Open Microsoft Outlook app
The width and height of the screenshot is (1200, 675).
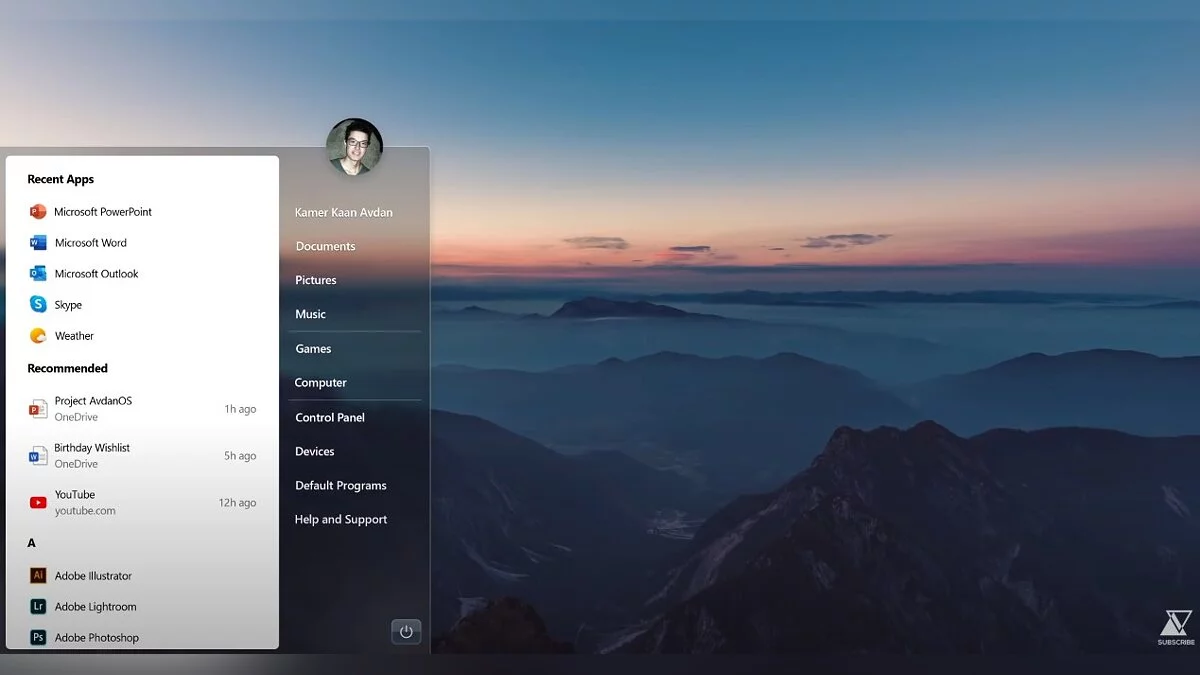96,274
